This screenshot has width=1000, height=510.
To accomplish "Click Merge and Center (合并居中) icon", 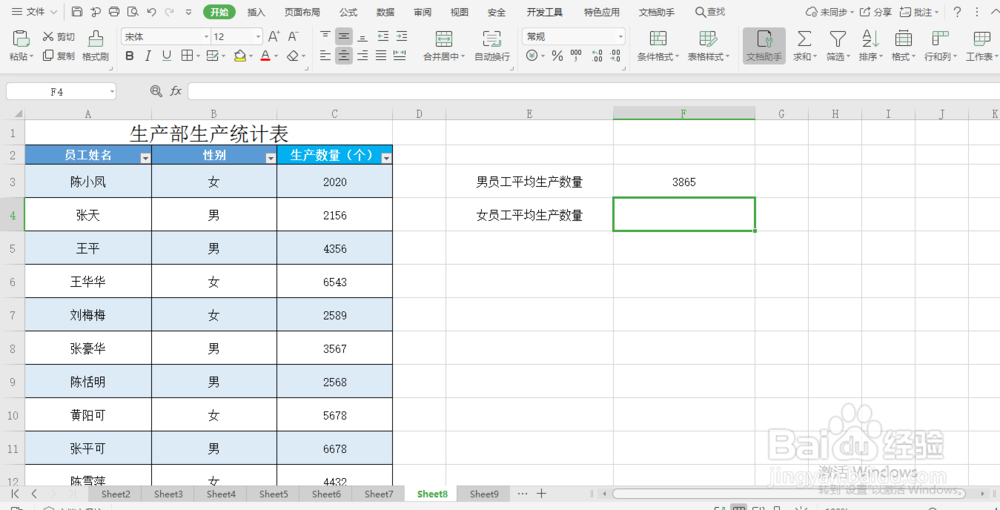I will pyautogui.click(x=444, y=39).
